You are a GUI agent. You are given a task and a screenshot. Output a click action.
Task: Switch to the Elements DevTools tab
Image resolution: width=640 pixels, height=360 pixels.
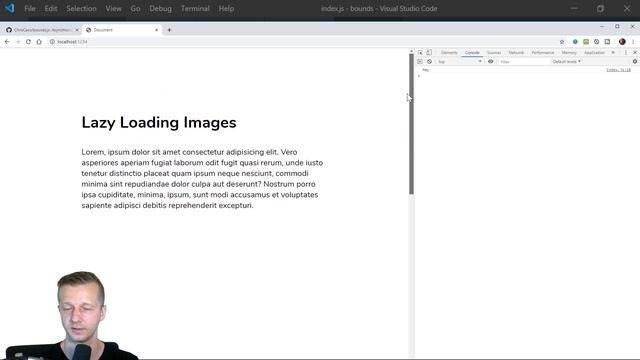pos(449,53)
